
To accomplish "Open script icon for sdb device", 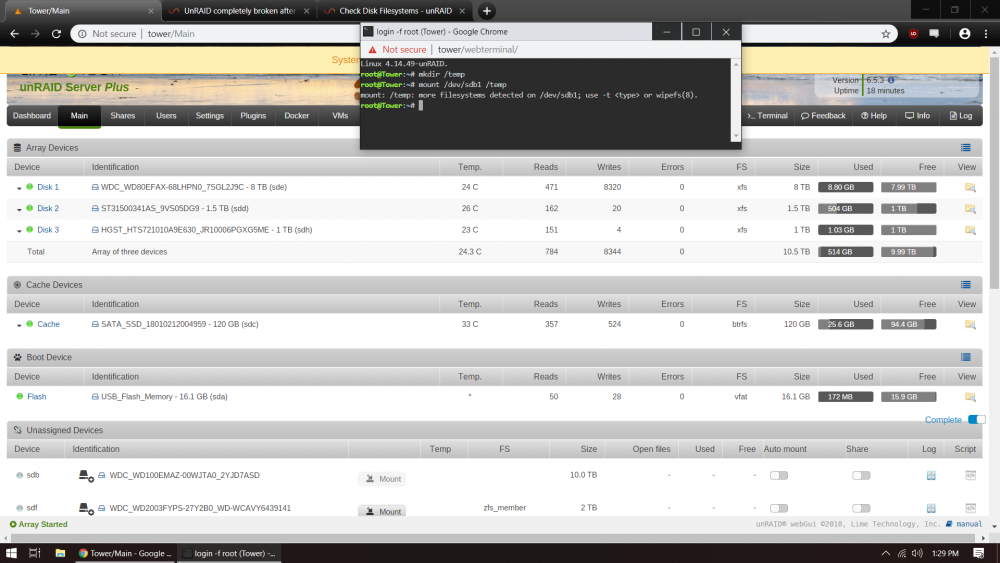I will pos(970,475).
